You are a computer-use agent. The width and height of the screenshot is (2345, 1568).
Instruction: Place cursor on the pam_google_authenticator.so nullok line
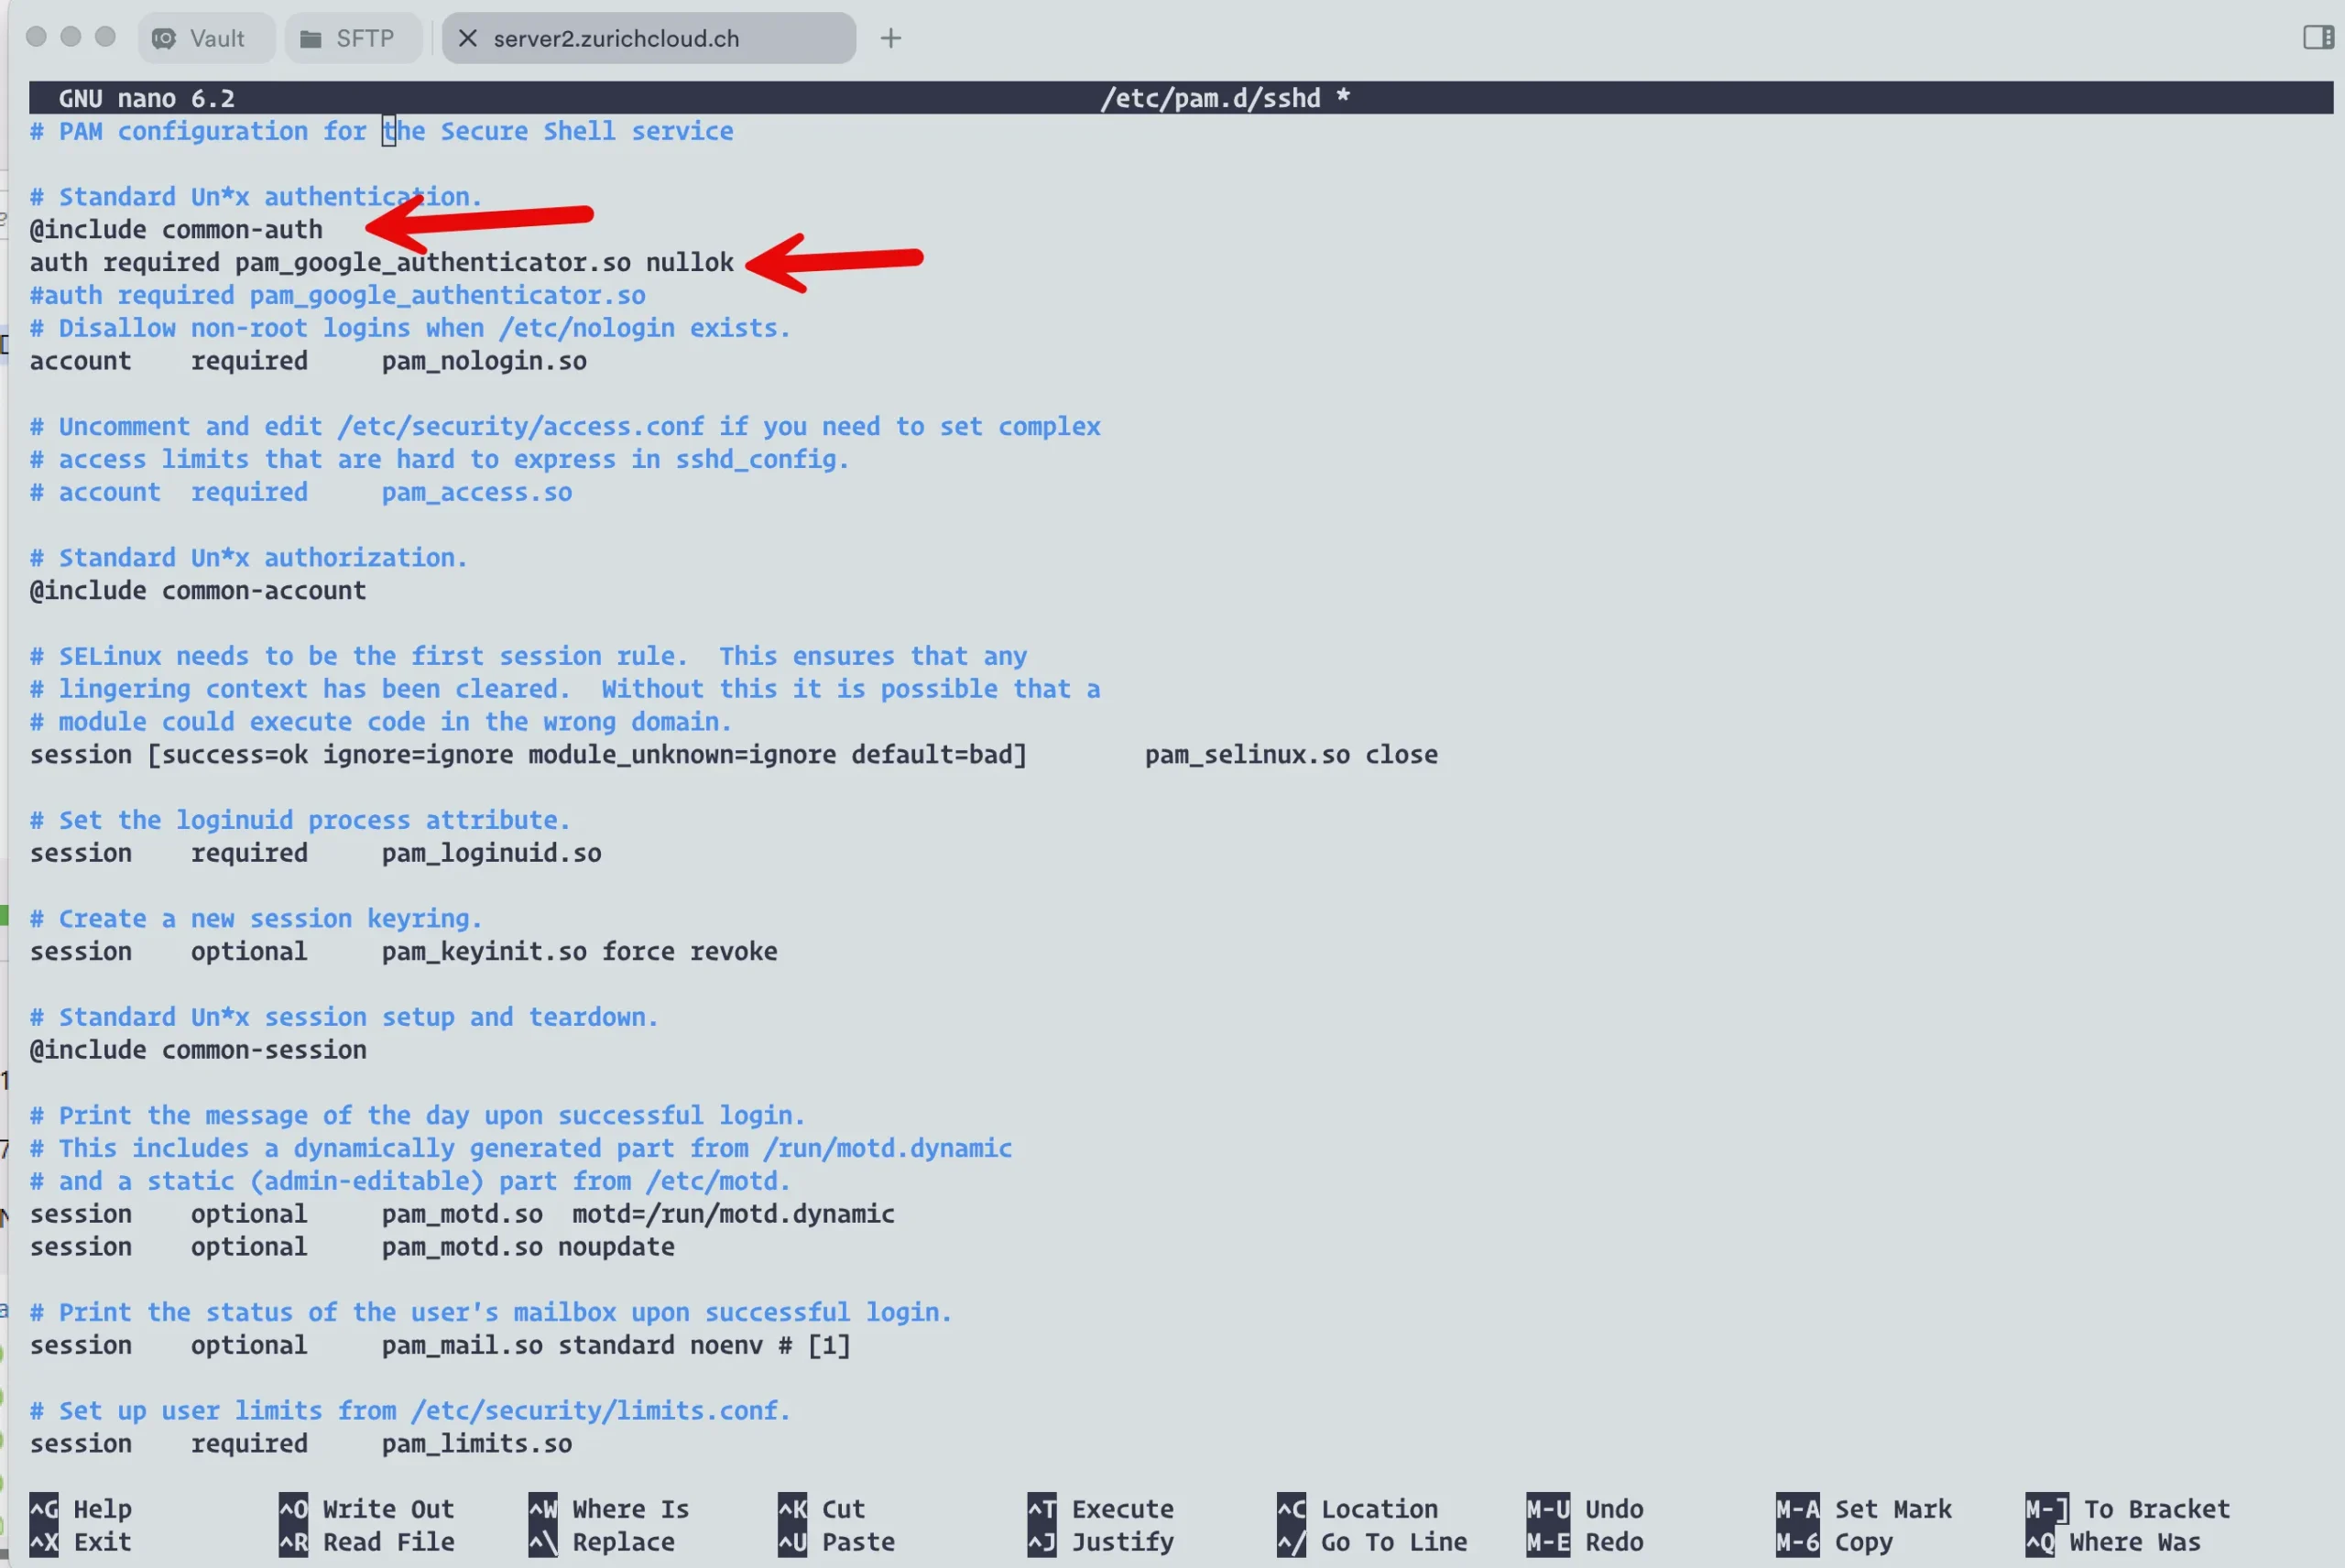click(380, 262)
